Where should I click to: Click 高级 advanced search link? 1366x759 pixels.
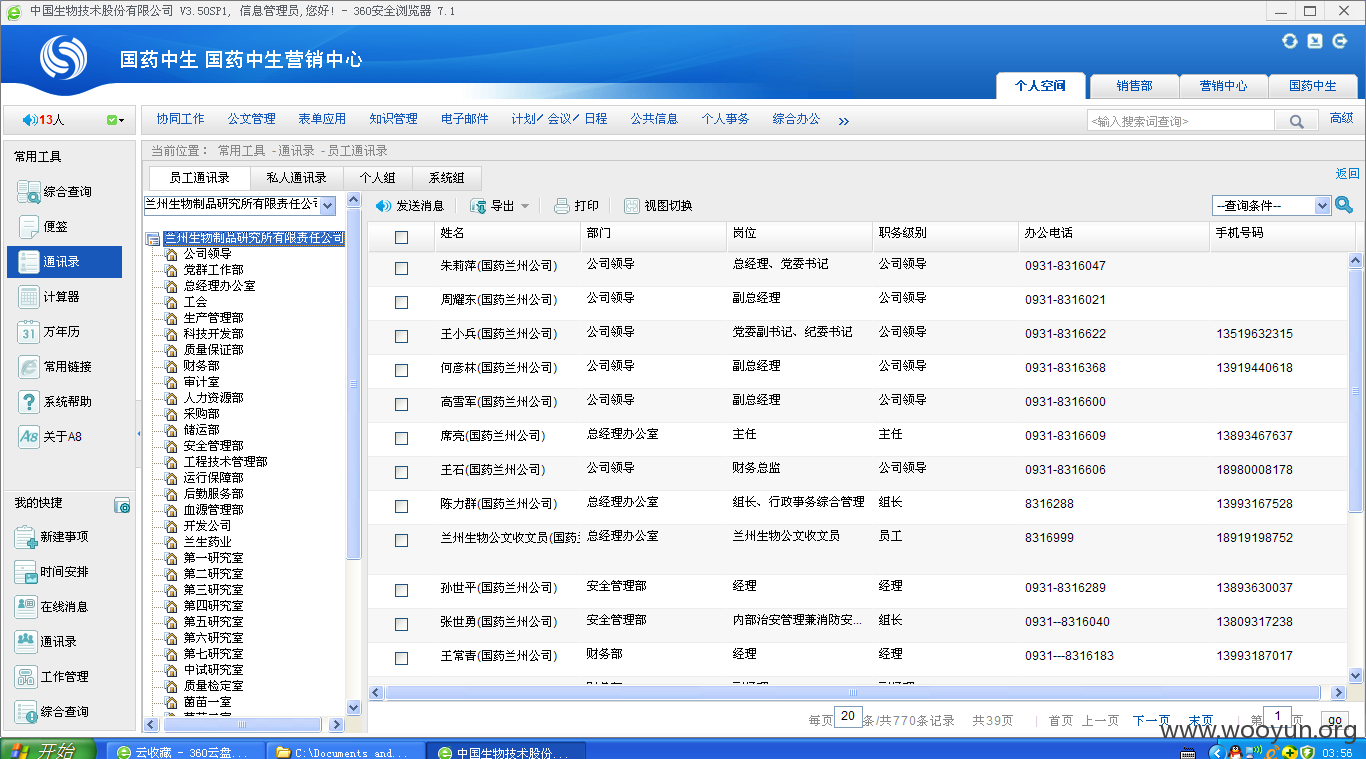[1341, 119]
